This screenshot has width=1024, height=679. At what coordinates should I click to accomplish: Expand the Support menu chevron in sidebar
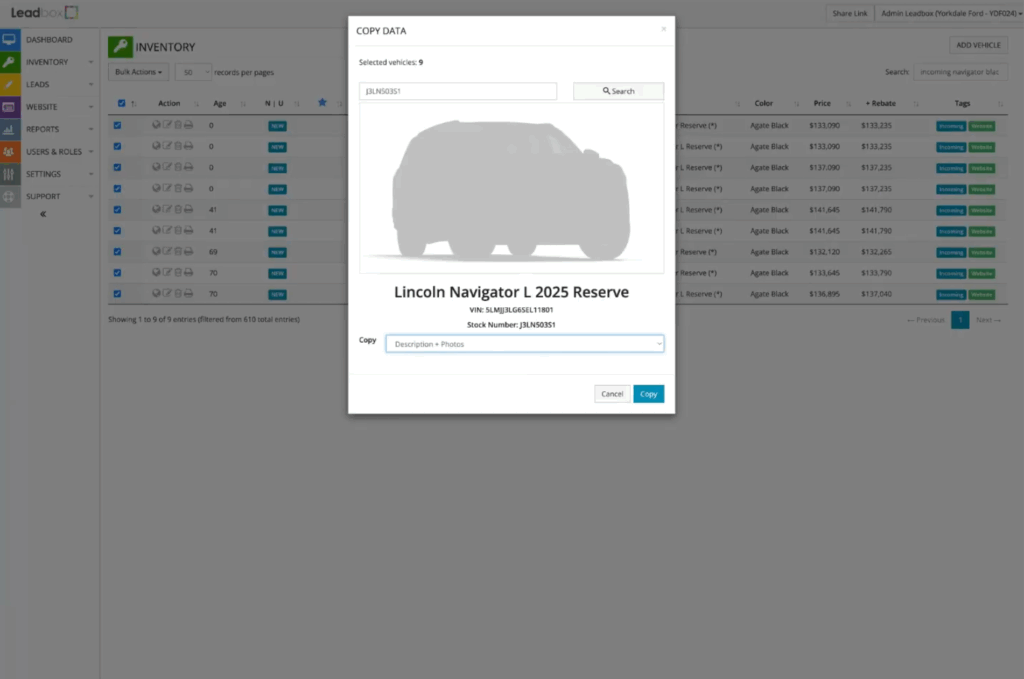coord(91,197)
